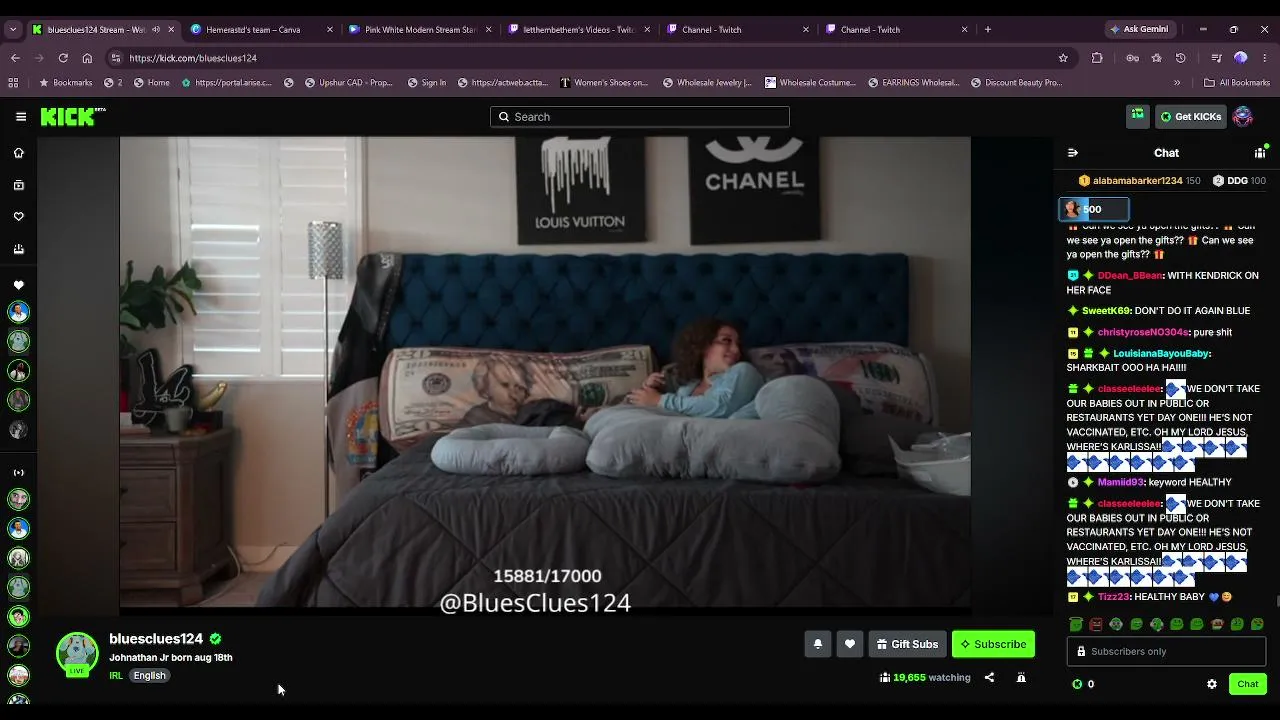Open the Sign In bookmark
This screenshot has width=1280, height=720.
click(x=427, y=83)
